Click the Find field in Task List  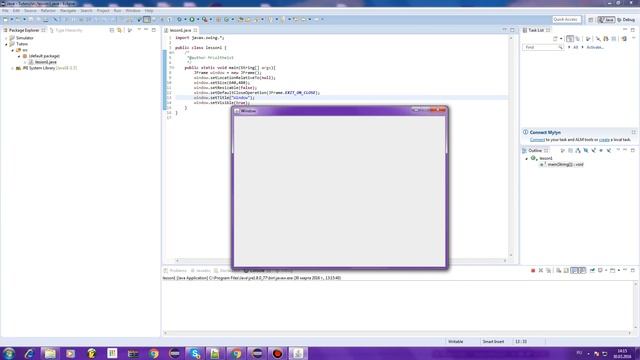[543, 47]
